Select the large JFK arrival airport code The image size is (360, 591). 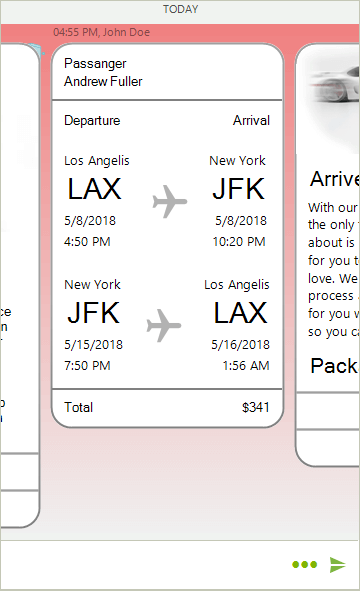[x=239, y=188]
